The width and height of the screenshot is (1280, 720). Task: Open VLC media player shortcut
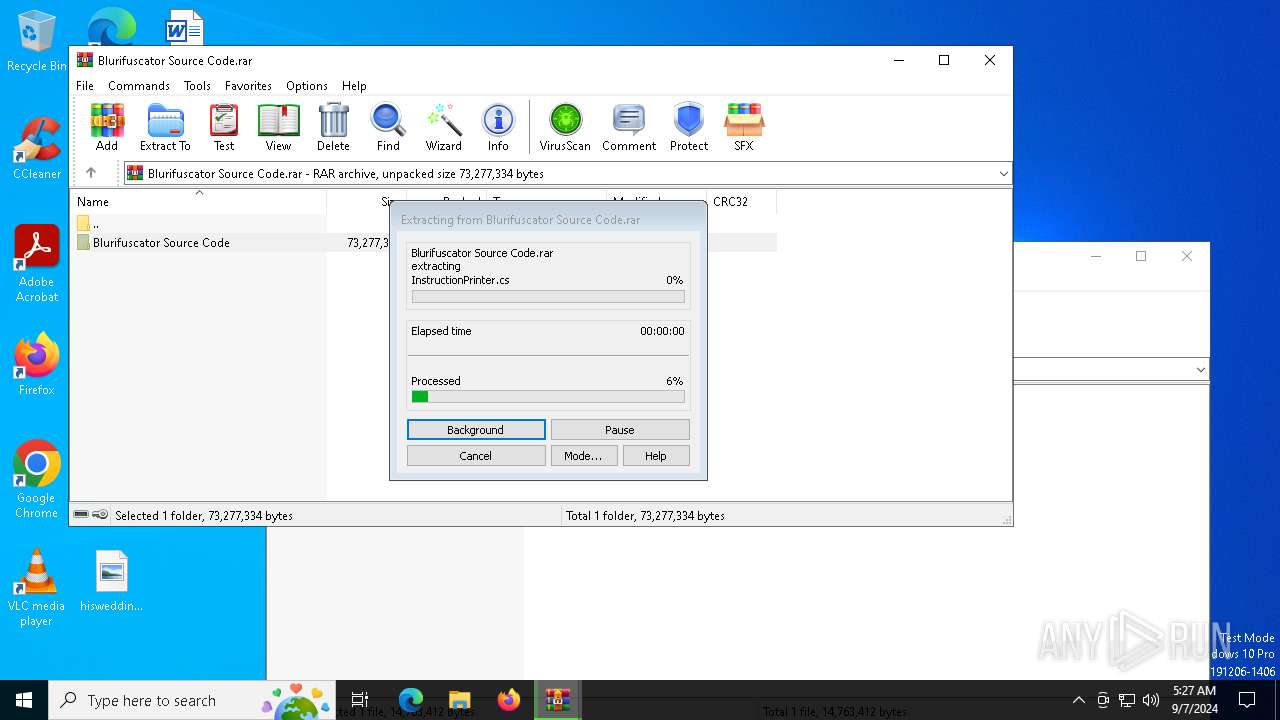coord(37,588)
